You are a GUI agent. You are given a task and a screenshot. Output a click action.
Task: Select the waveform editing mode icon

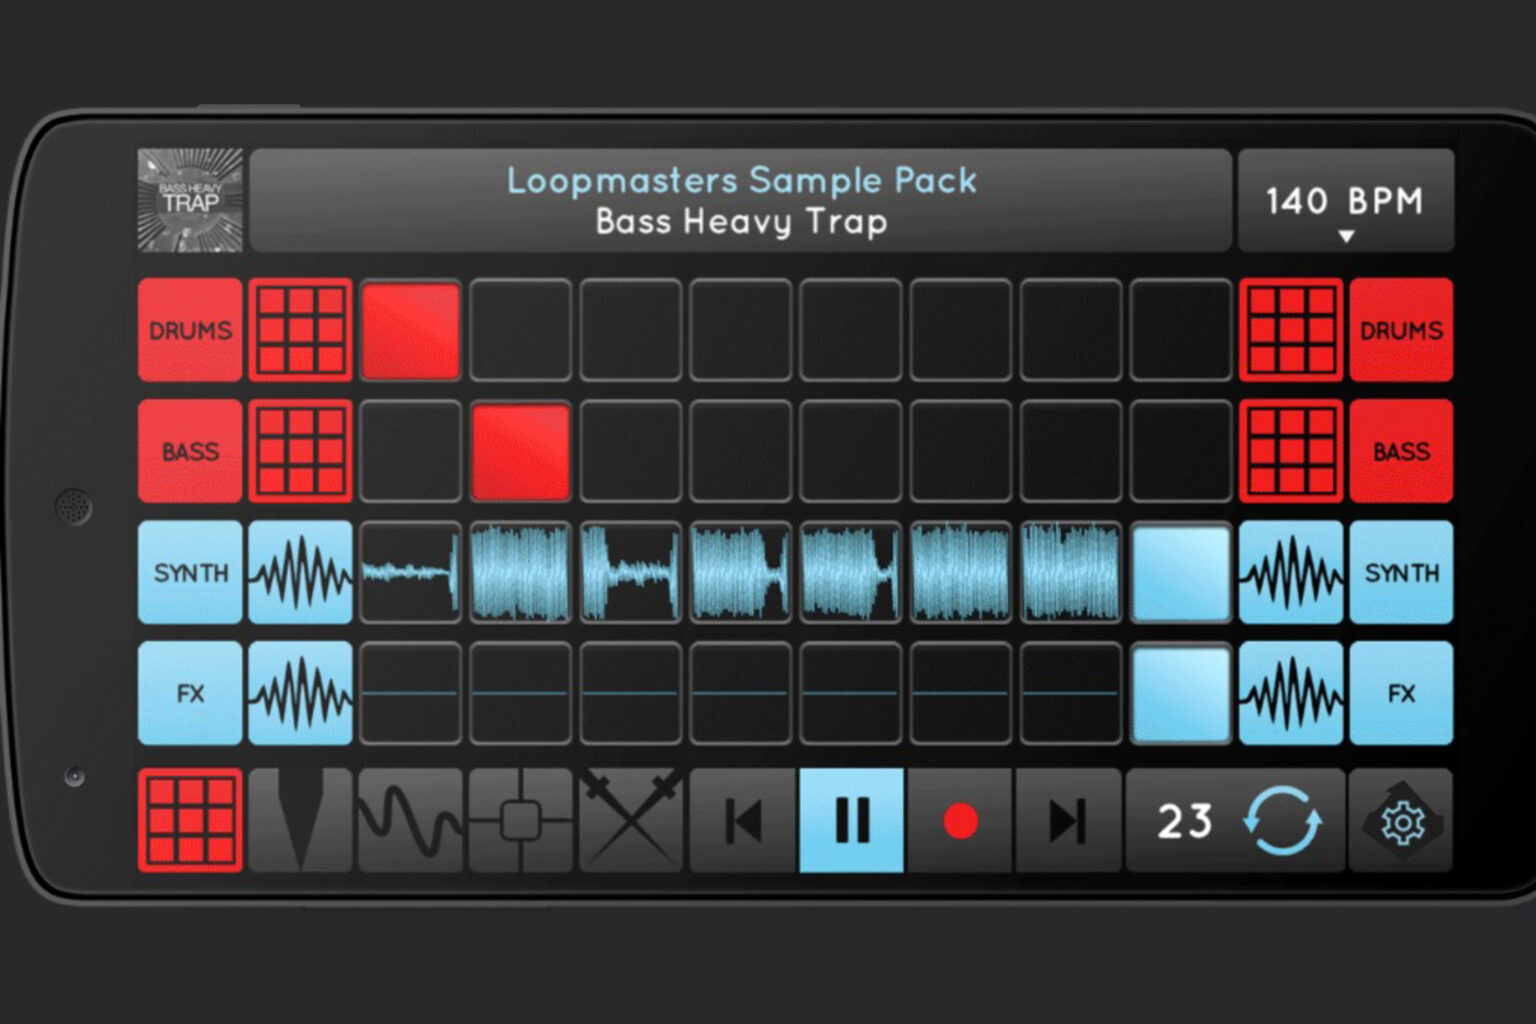pos(410,822)
